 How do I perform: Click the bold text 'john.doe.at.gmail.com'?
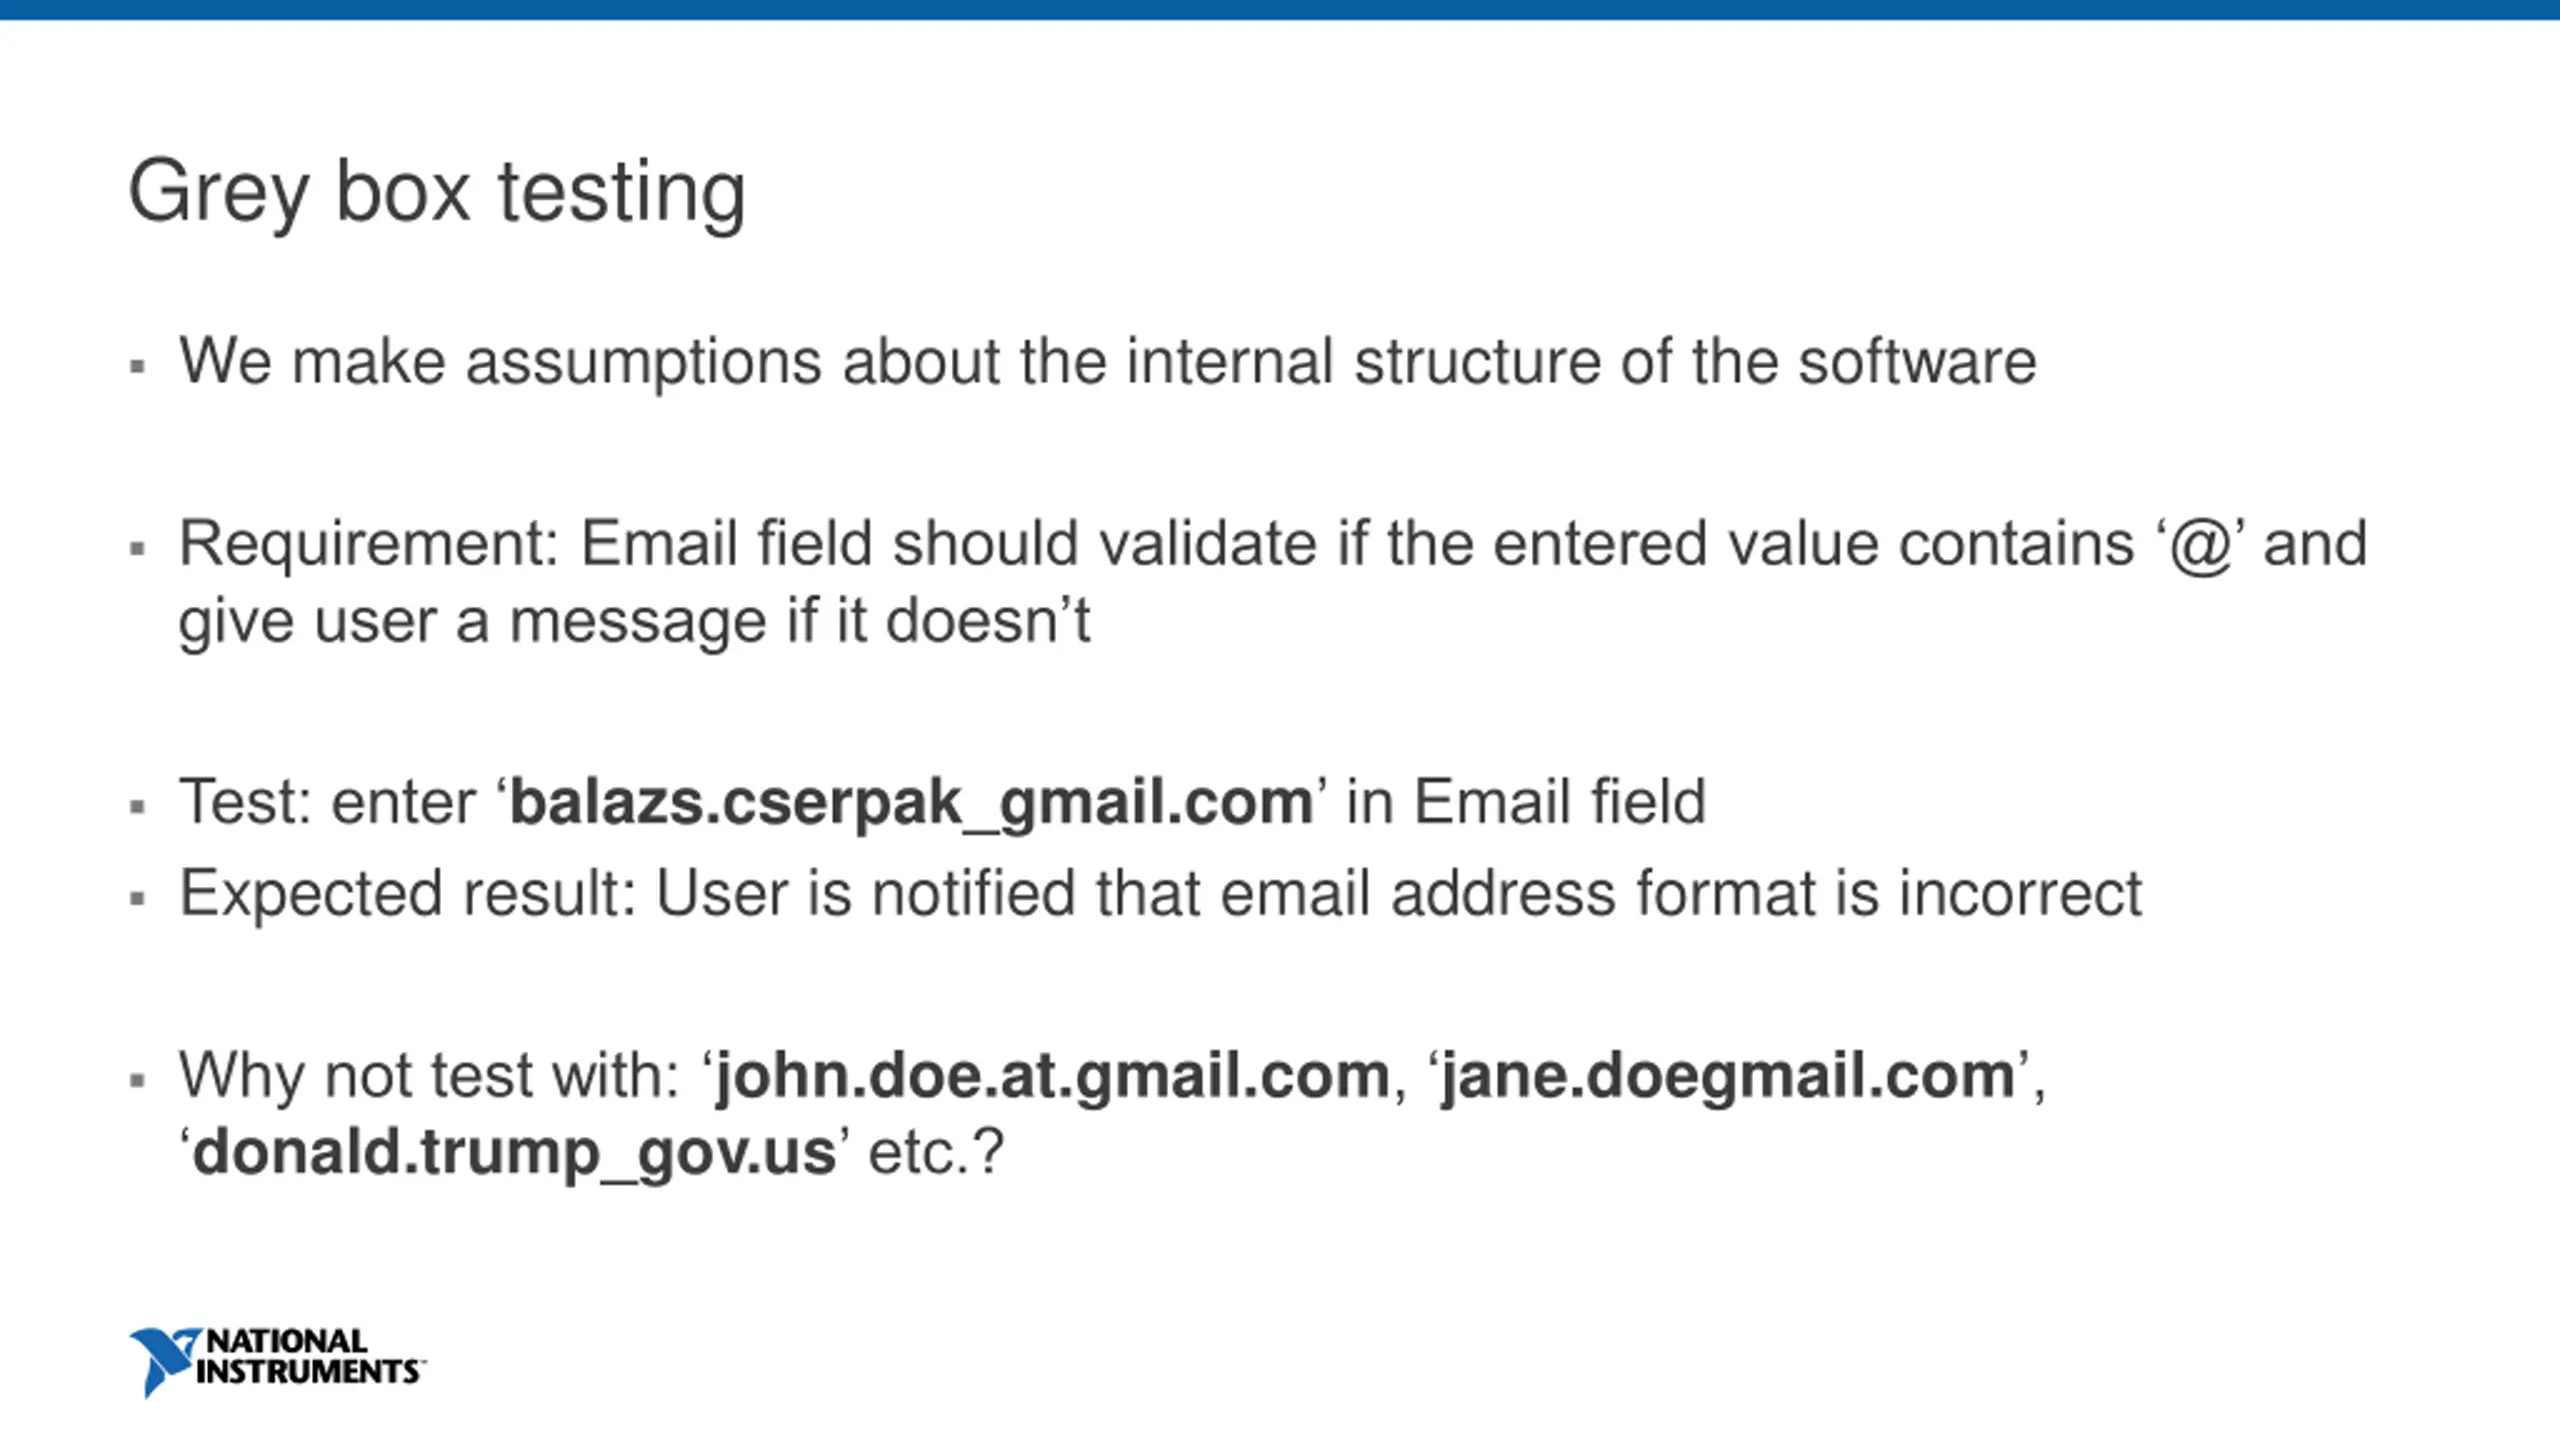pos(1053,1076)
